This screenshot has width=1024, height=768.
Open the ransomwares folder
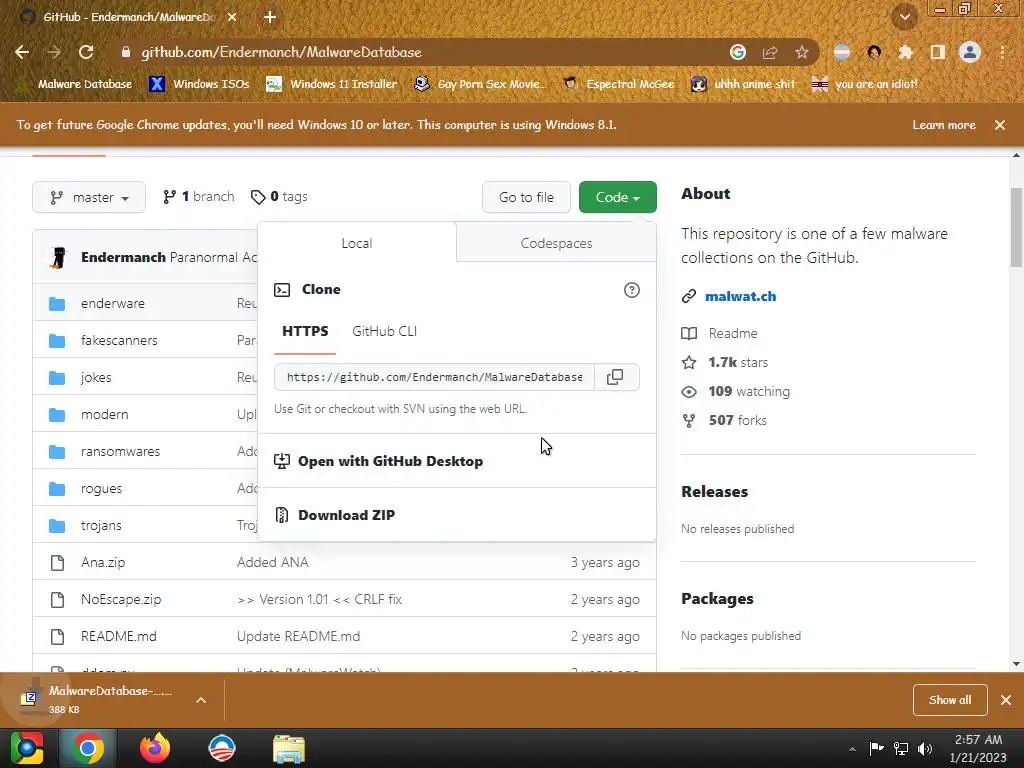[120, 451]
